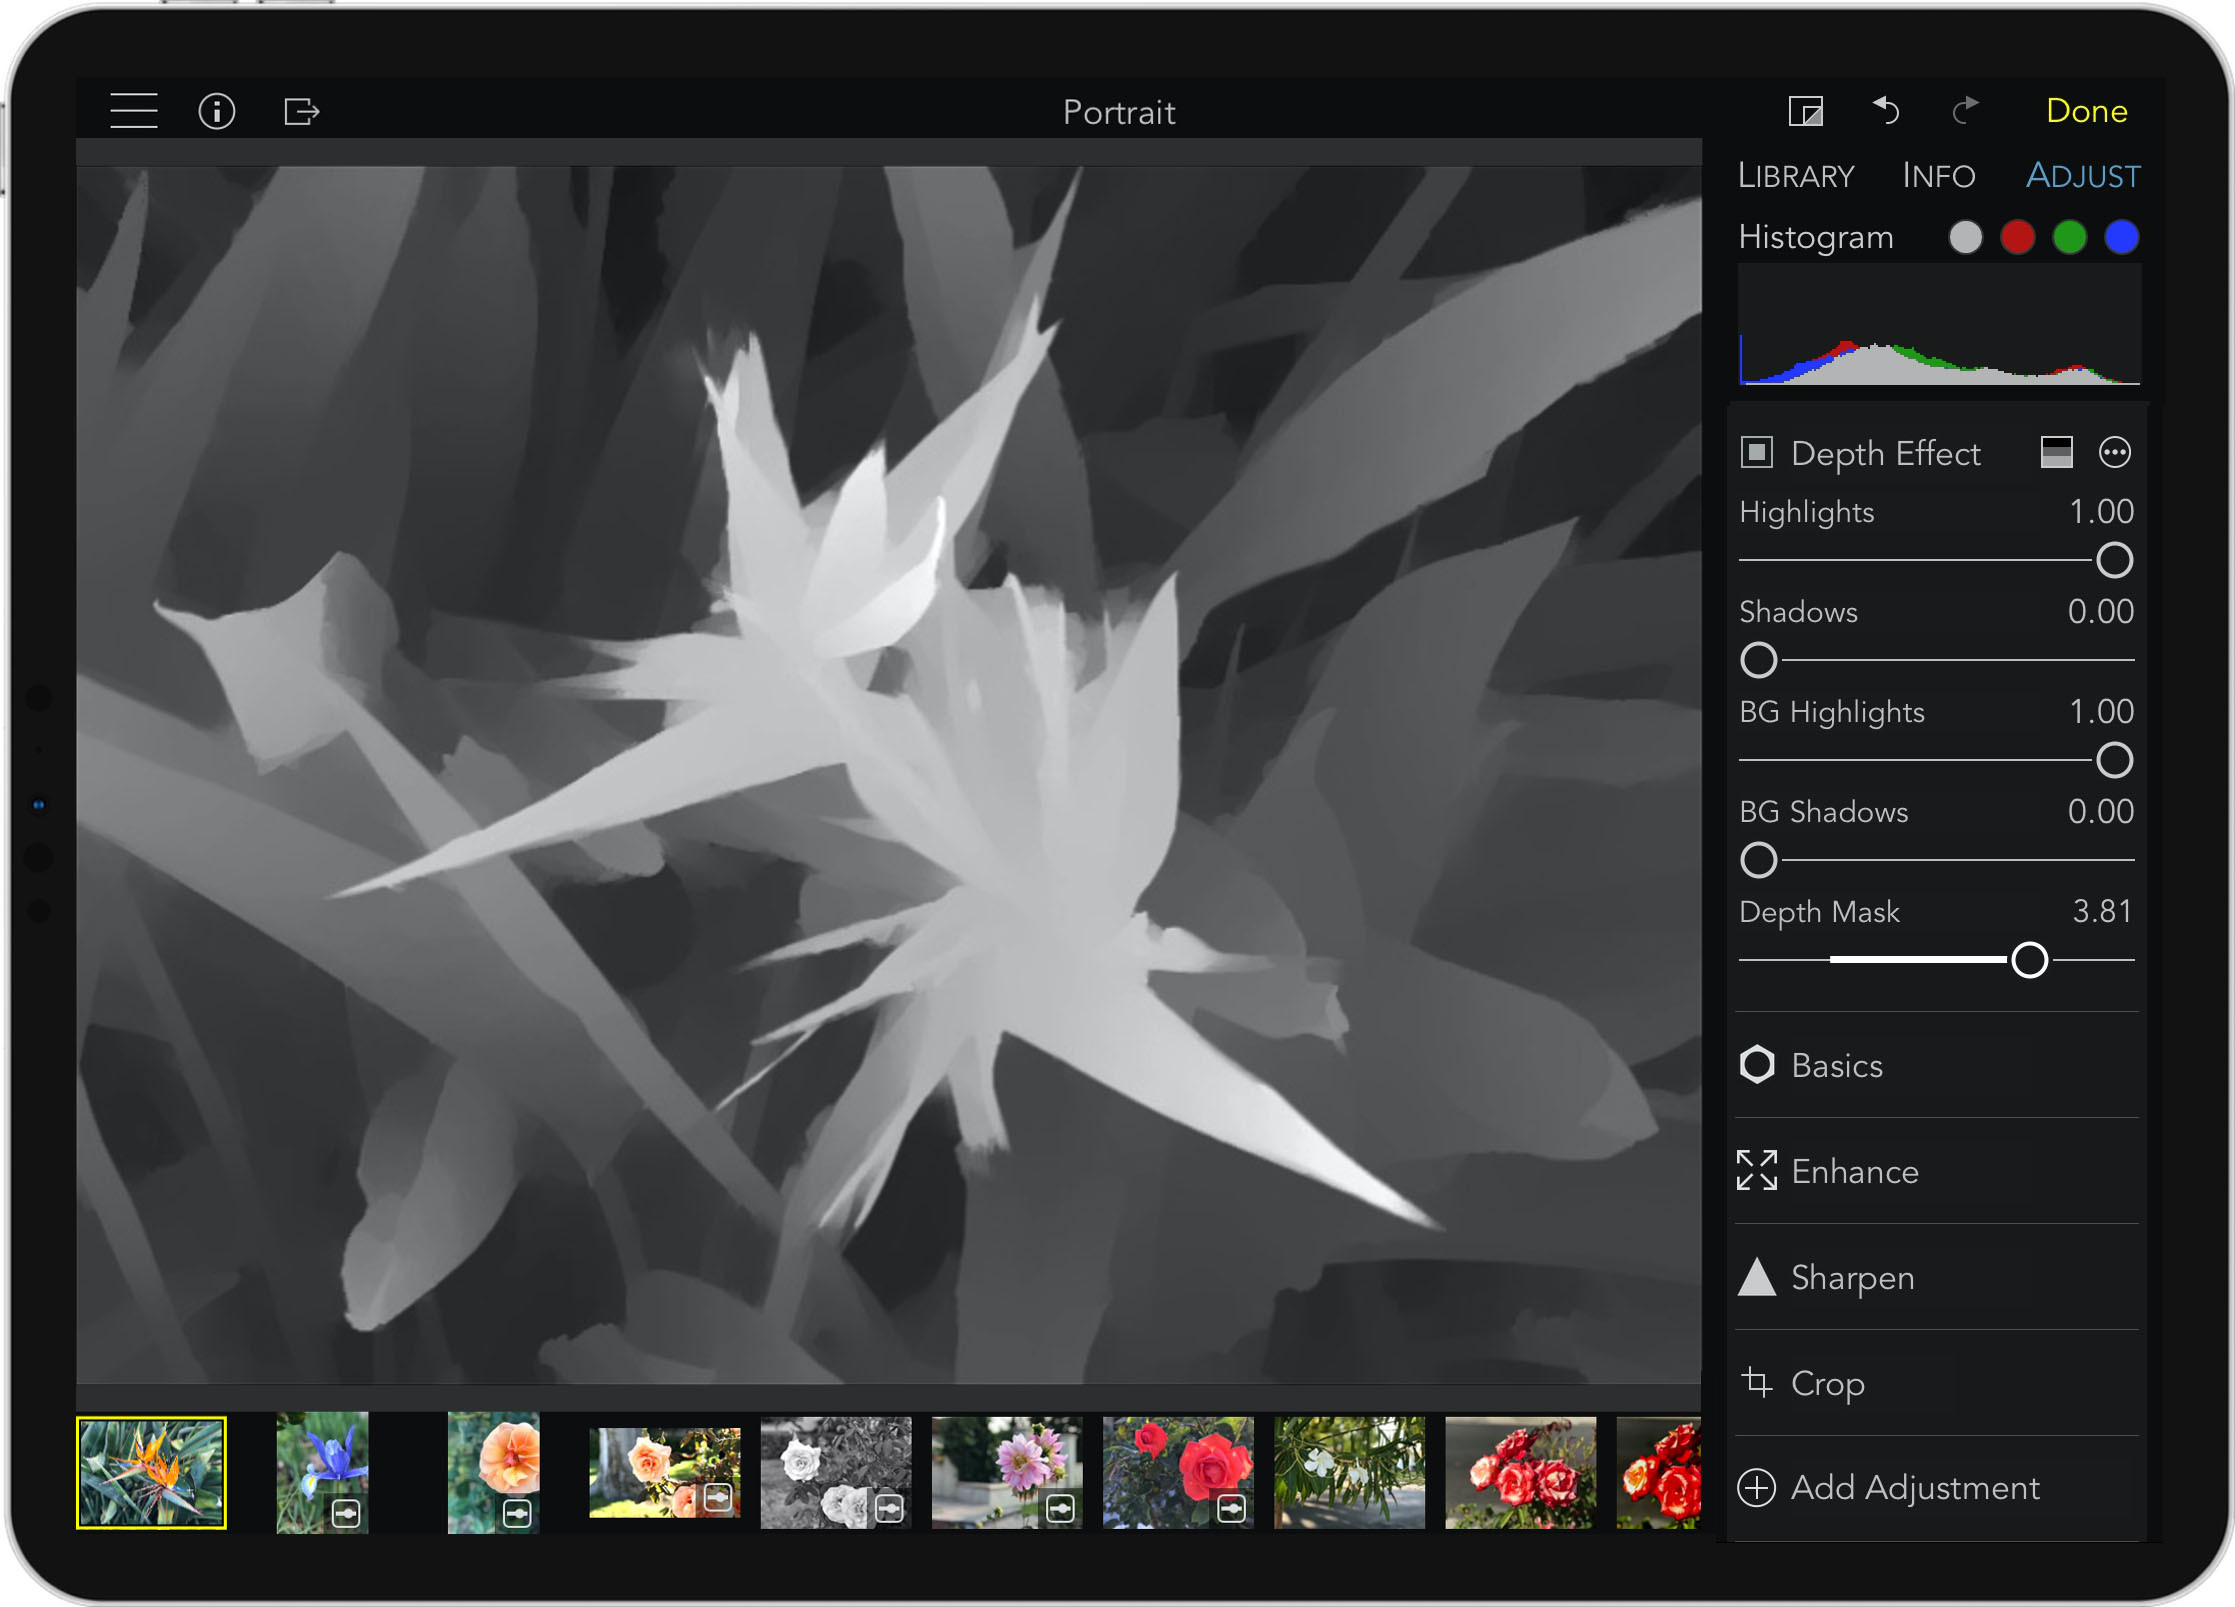Tap depth badge on pink dahlia thumbnail
This screenshot has width=2235, height=1607.
click(1060, 1507)
